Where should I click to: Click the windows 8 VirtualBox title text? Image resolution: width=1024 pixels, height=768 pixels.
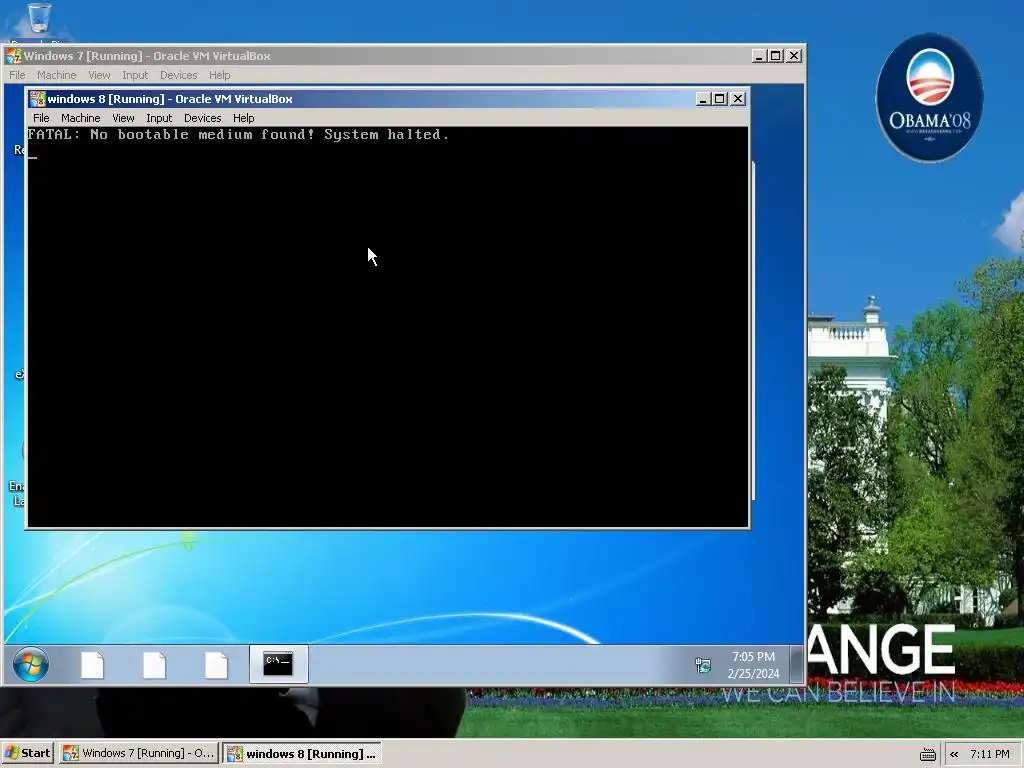point(170,99)
